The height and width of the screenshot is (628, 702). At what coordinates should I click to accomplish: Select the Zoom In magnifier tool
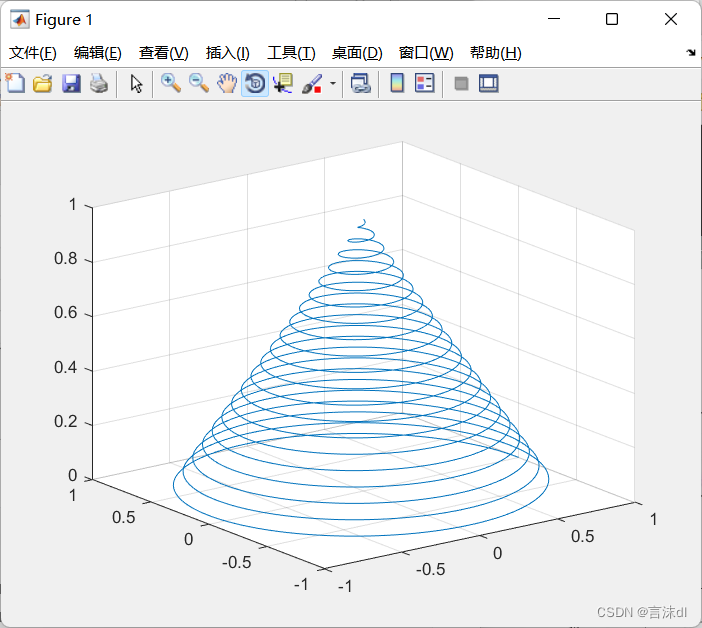coord(171,84)
